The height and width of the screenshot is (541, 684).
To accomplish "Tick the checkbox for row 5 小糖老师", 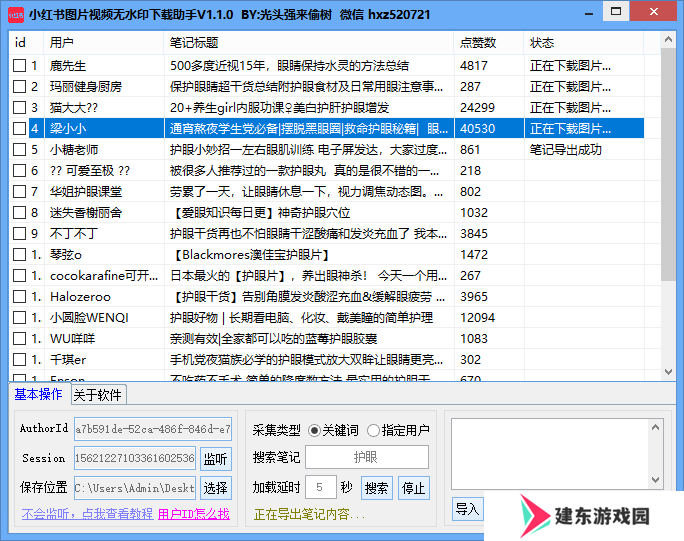I will [x=19, y=150].
